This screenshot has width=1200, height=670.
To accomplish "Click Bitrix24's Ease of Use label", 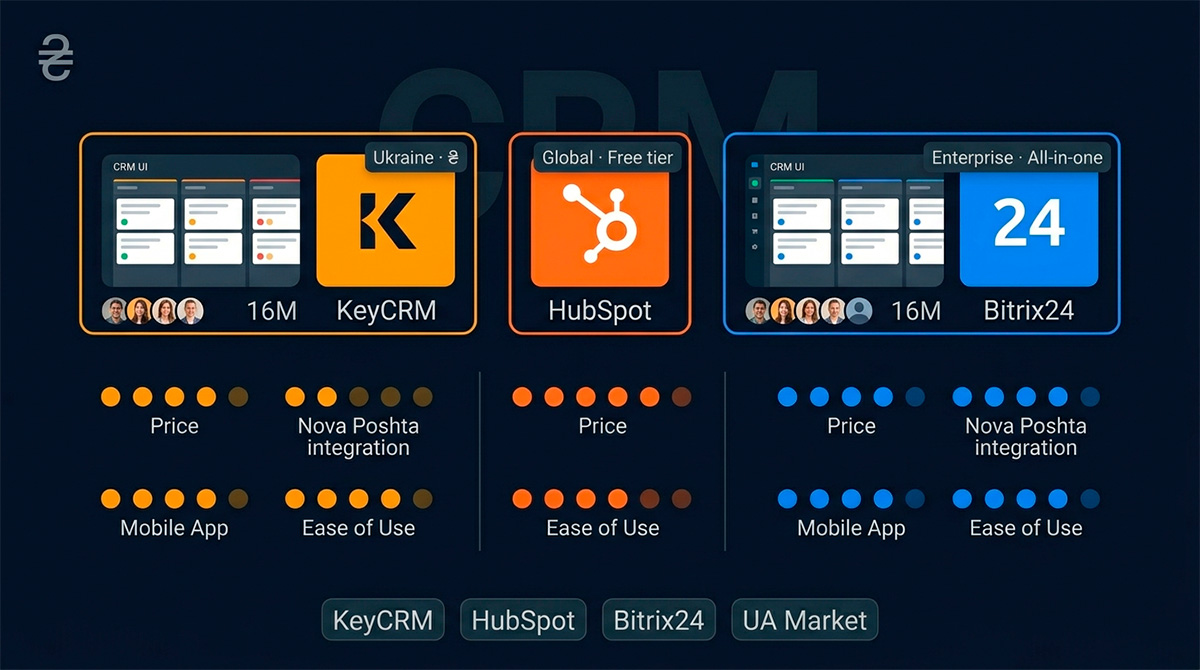I will click(1025, 528).
